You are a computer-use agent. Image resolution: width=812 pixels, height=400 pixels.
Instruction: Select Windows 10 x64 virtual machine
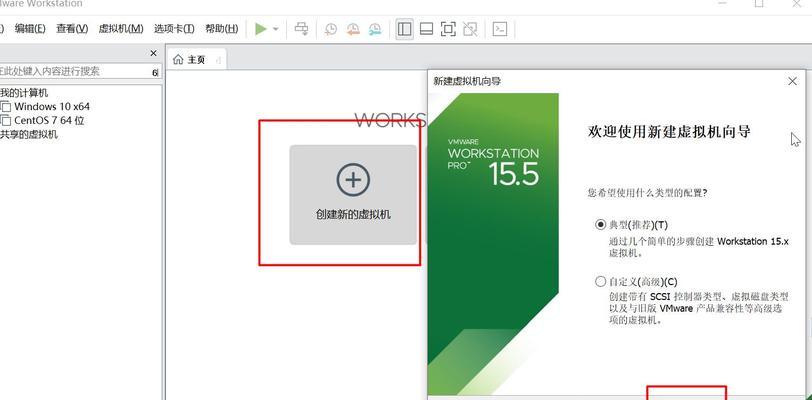pos(52,107)
